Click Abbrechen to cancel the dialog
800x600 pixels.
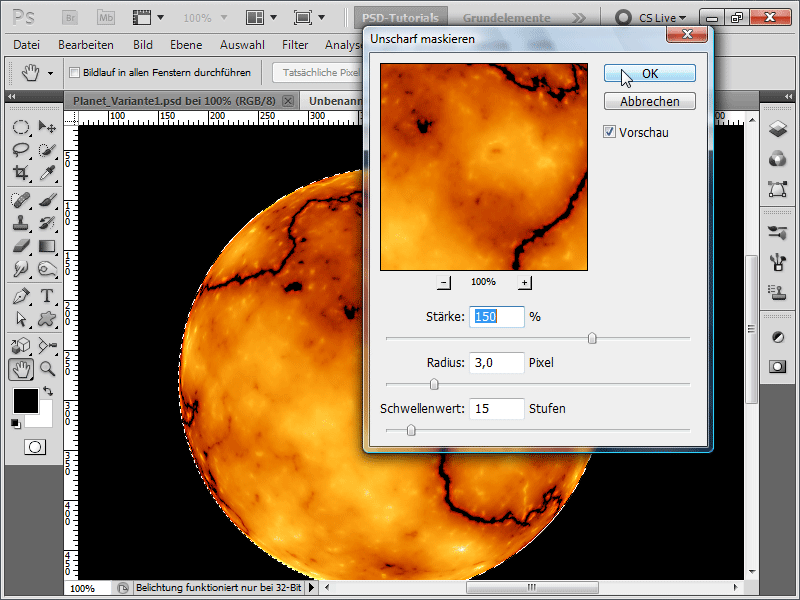(649, 101)
